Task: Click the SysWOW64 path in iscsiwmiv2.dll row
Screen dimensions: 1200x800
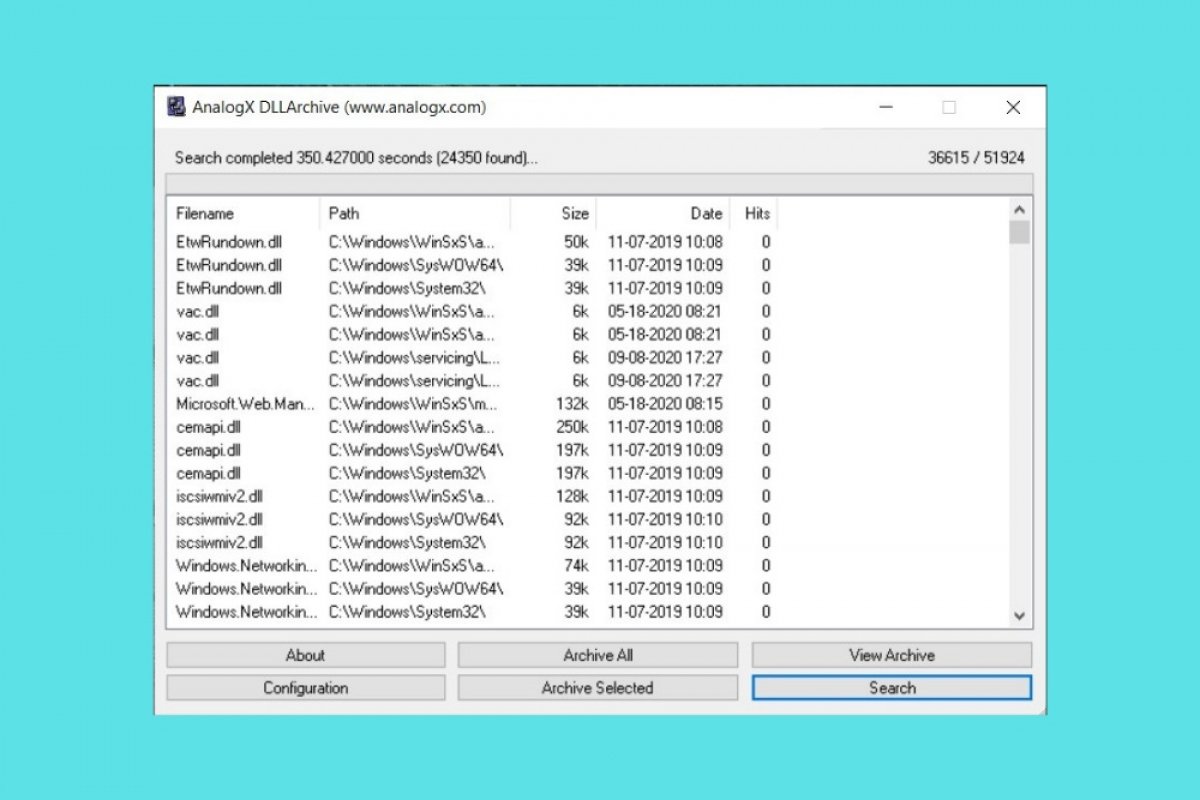Action: [x=416, y=519]
